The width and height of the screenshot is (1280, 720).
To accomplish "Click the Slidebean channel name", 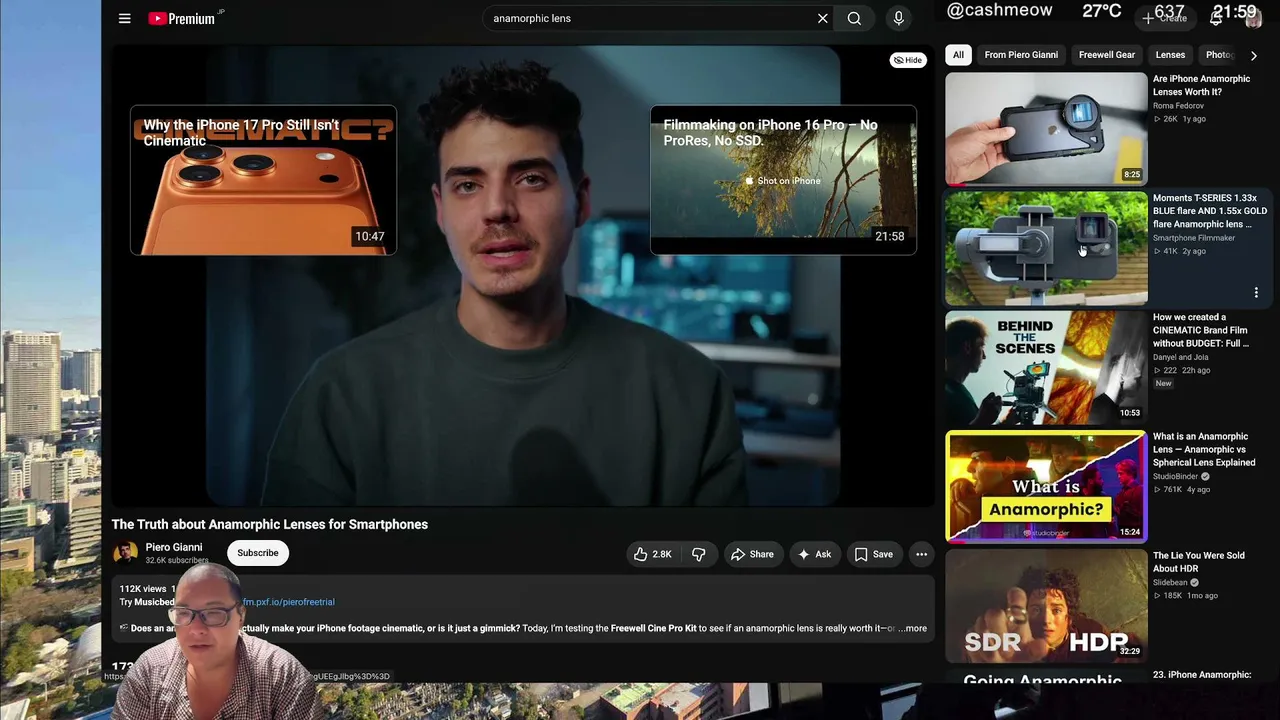I will coord(1170,582).
